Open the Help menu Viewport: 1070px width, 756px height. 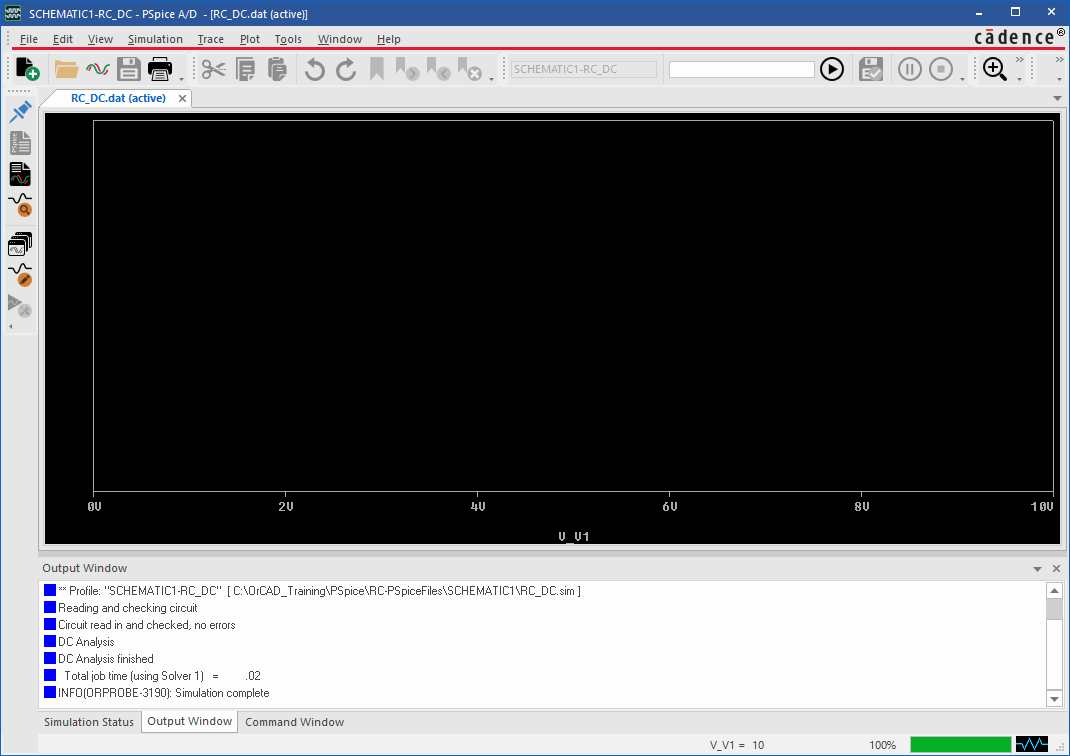(x=389, y=39)
